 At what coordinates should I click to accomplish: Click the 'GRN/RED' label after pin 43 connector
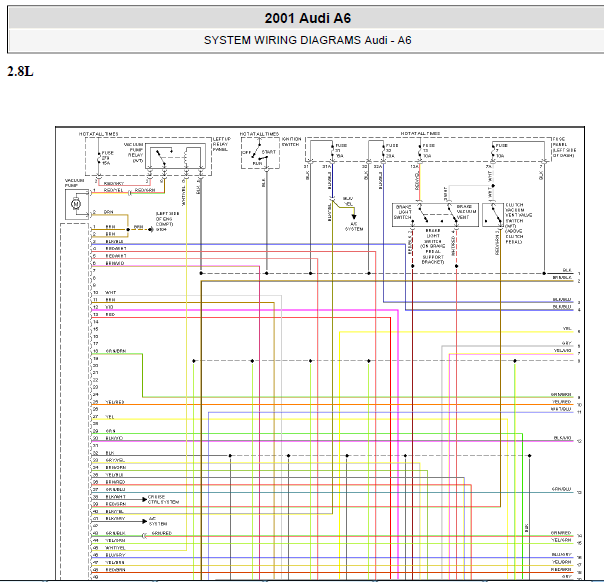click(162, 533)
